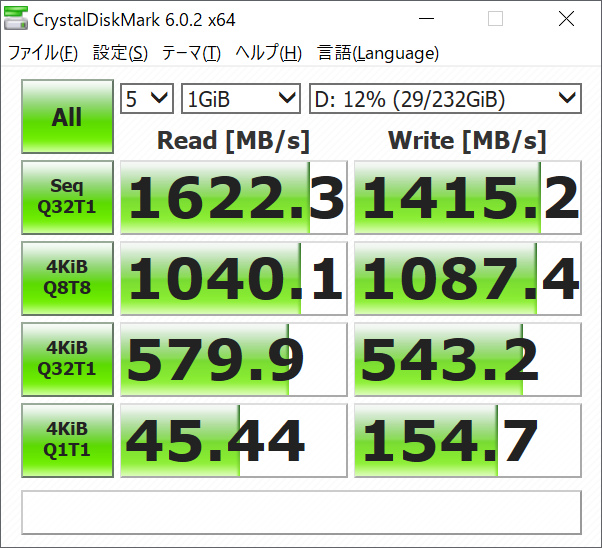Screen dimensions: 602x548
Task: Open the テーマ(T) menu
Action: click(x=191, y=53)
